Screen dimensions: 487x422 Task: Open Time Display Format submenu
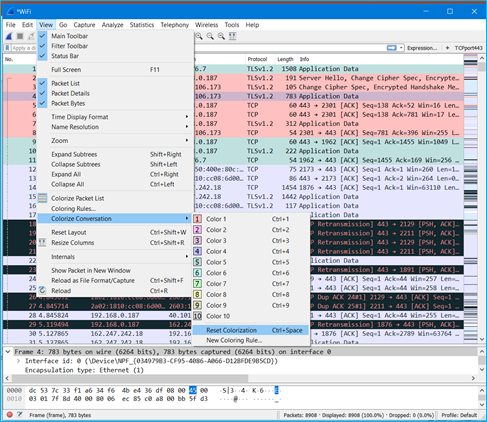click(115, 117)
